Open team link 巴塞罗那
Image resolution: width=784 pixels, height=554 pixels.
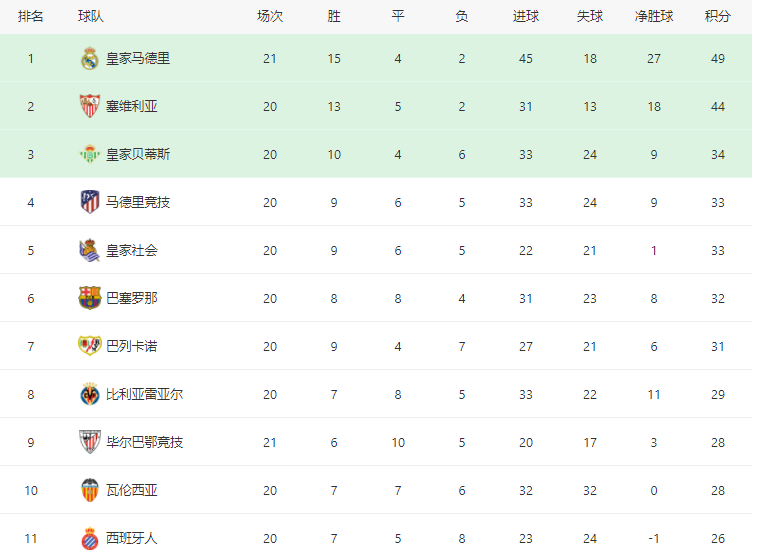(132, 298)
